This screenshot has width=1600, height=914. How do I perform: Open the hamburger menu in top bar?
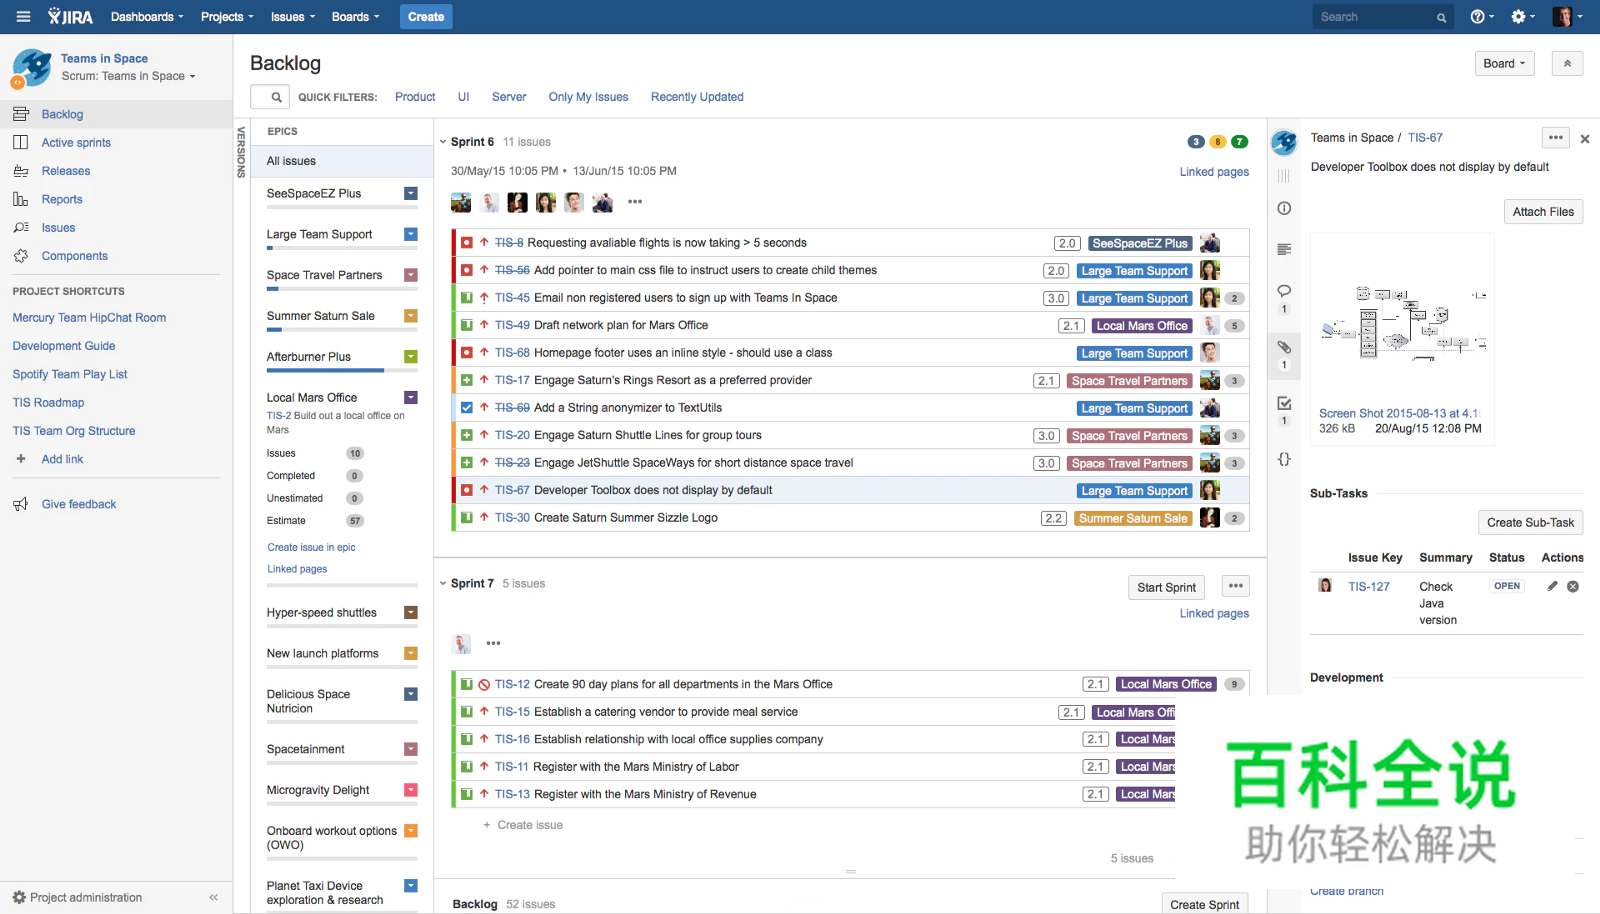click(24, 17)
